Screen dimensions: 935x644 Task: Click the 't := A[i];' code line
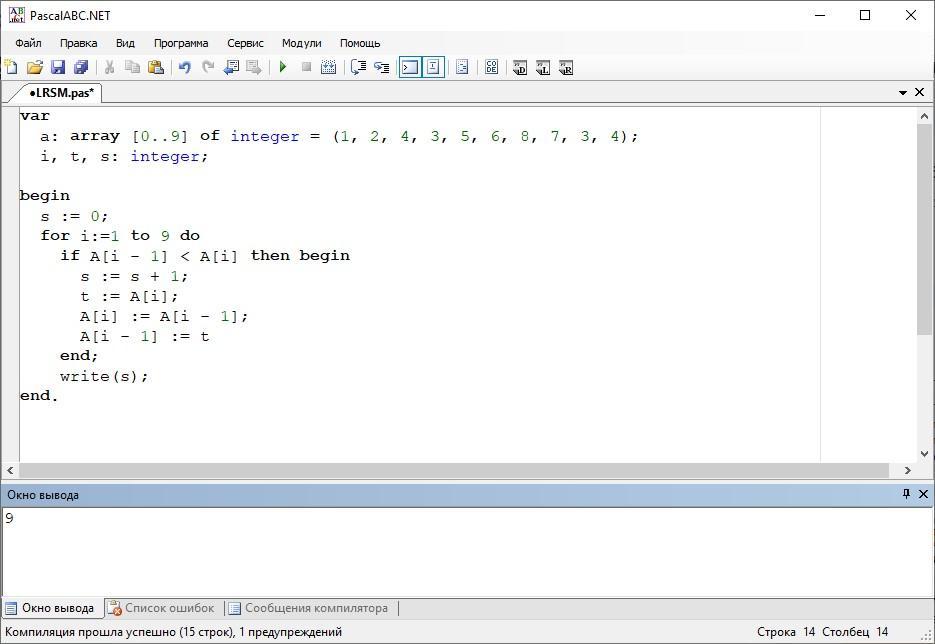point(129,296)
